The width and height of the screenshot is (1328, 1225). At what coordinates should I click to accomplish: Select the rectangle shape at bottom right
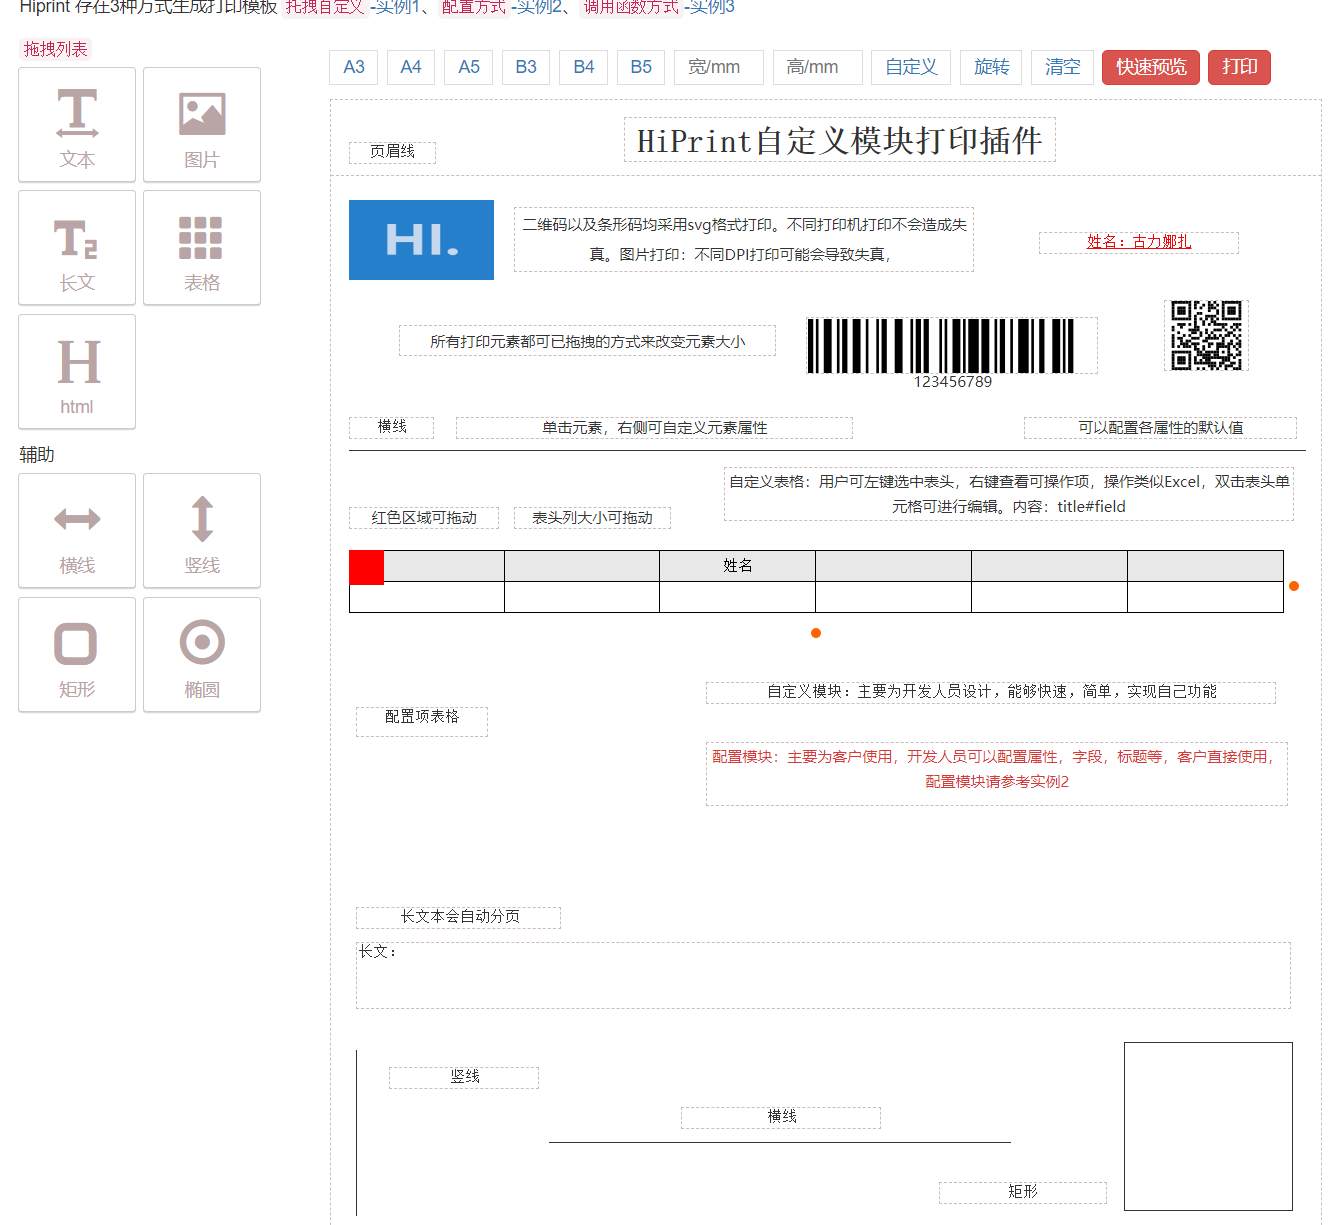click(x=1208, y=1126)
